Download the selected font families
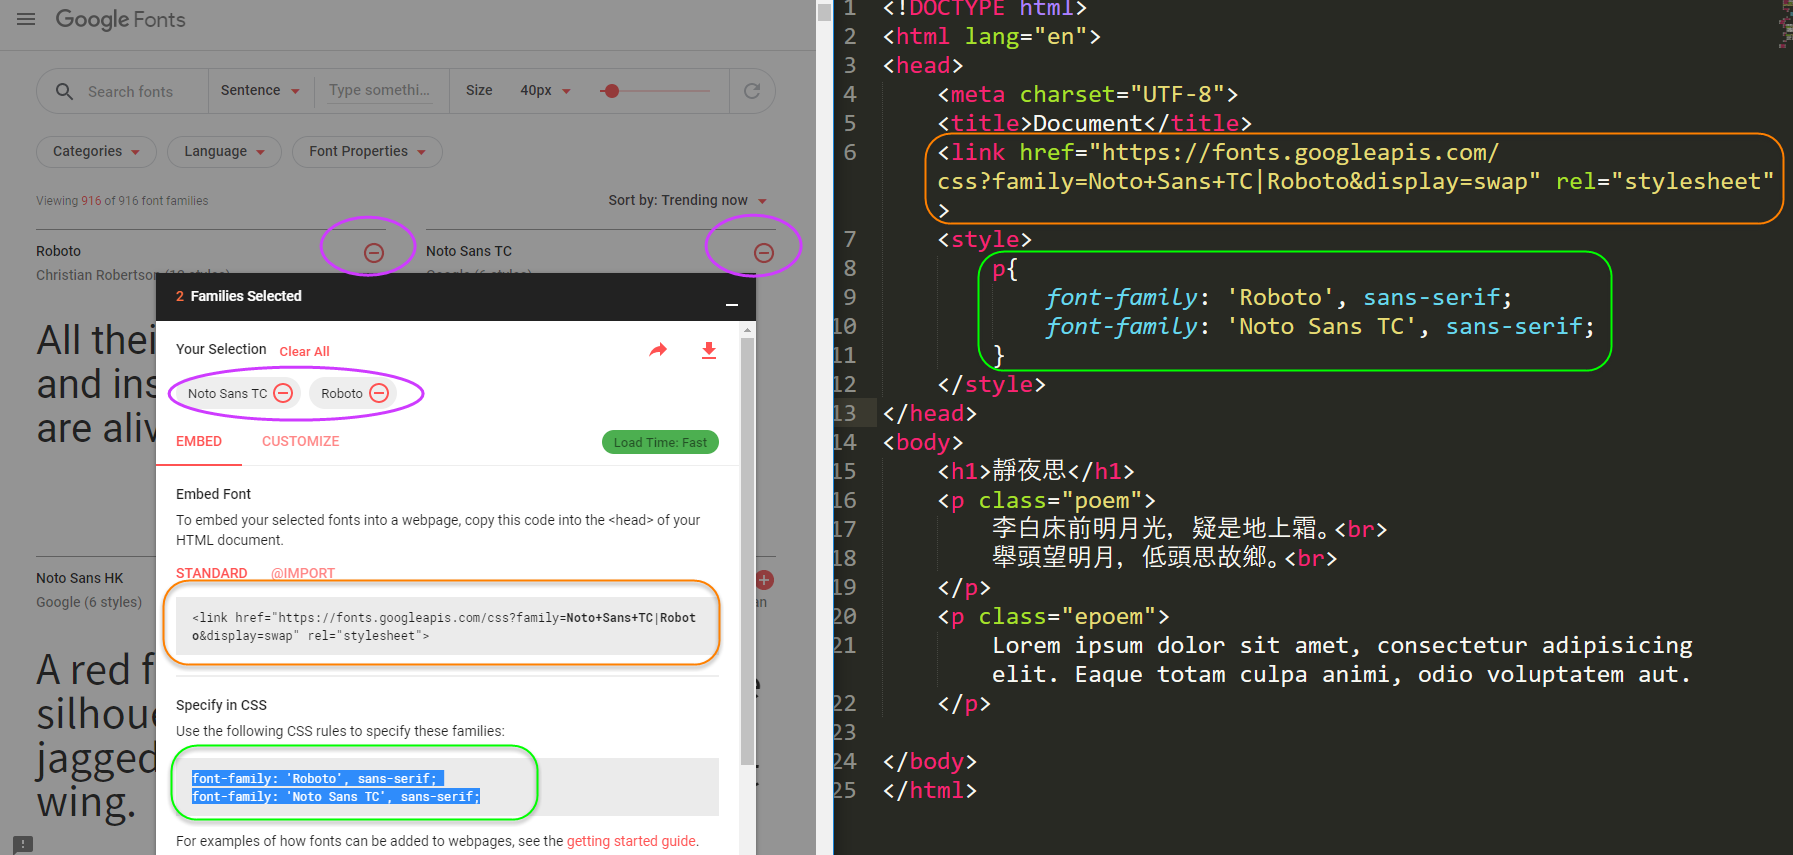The width and height of the screenshot is (1793, 855). 709,350
